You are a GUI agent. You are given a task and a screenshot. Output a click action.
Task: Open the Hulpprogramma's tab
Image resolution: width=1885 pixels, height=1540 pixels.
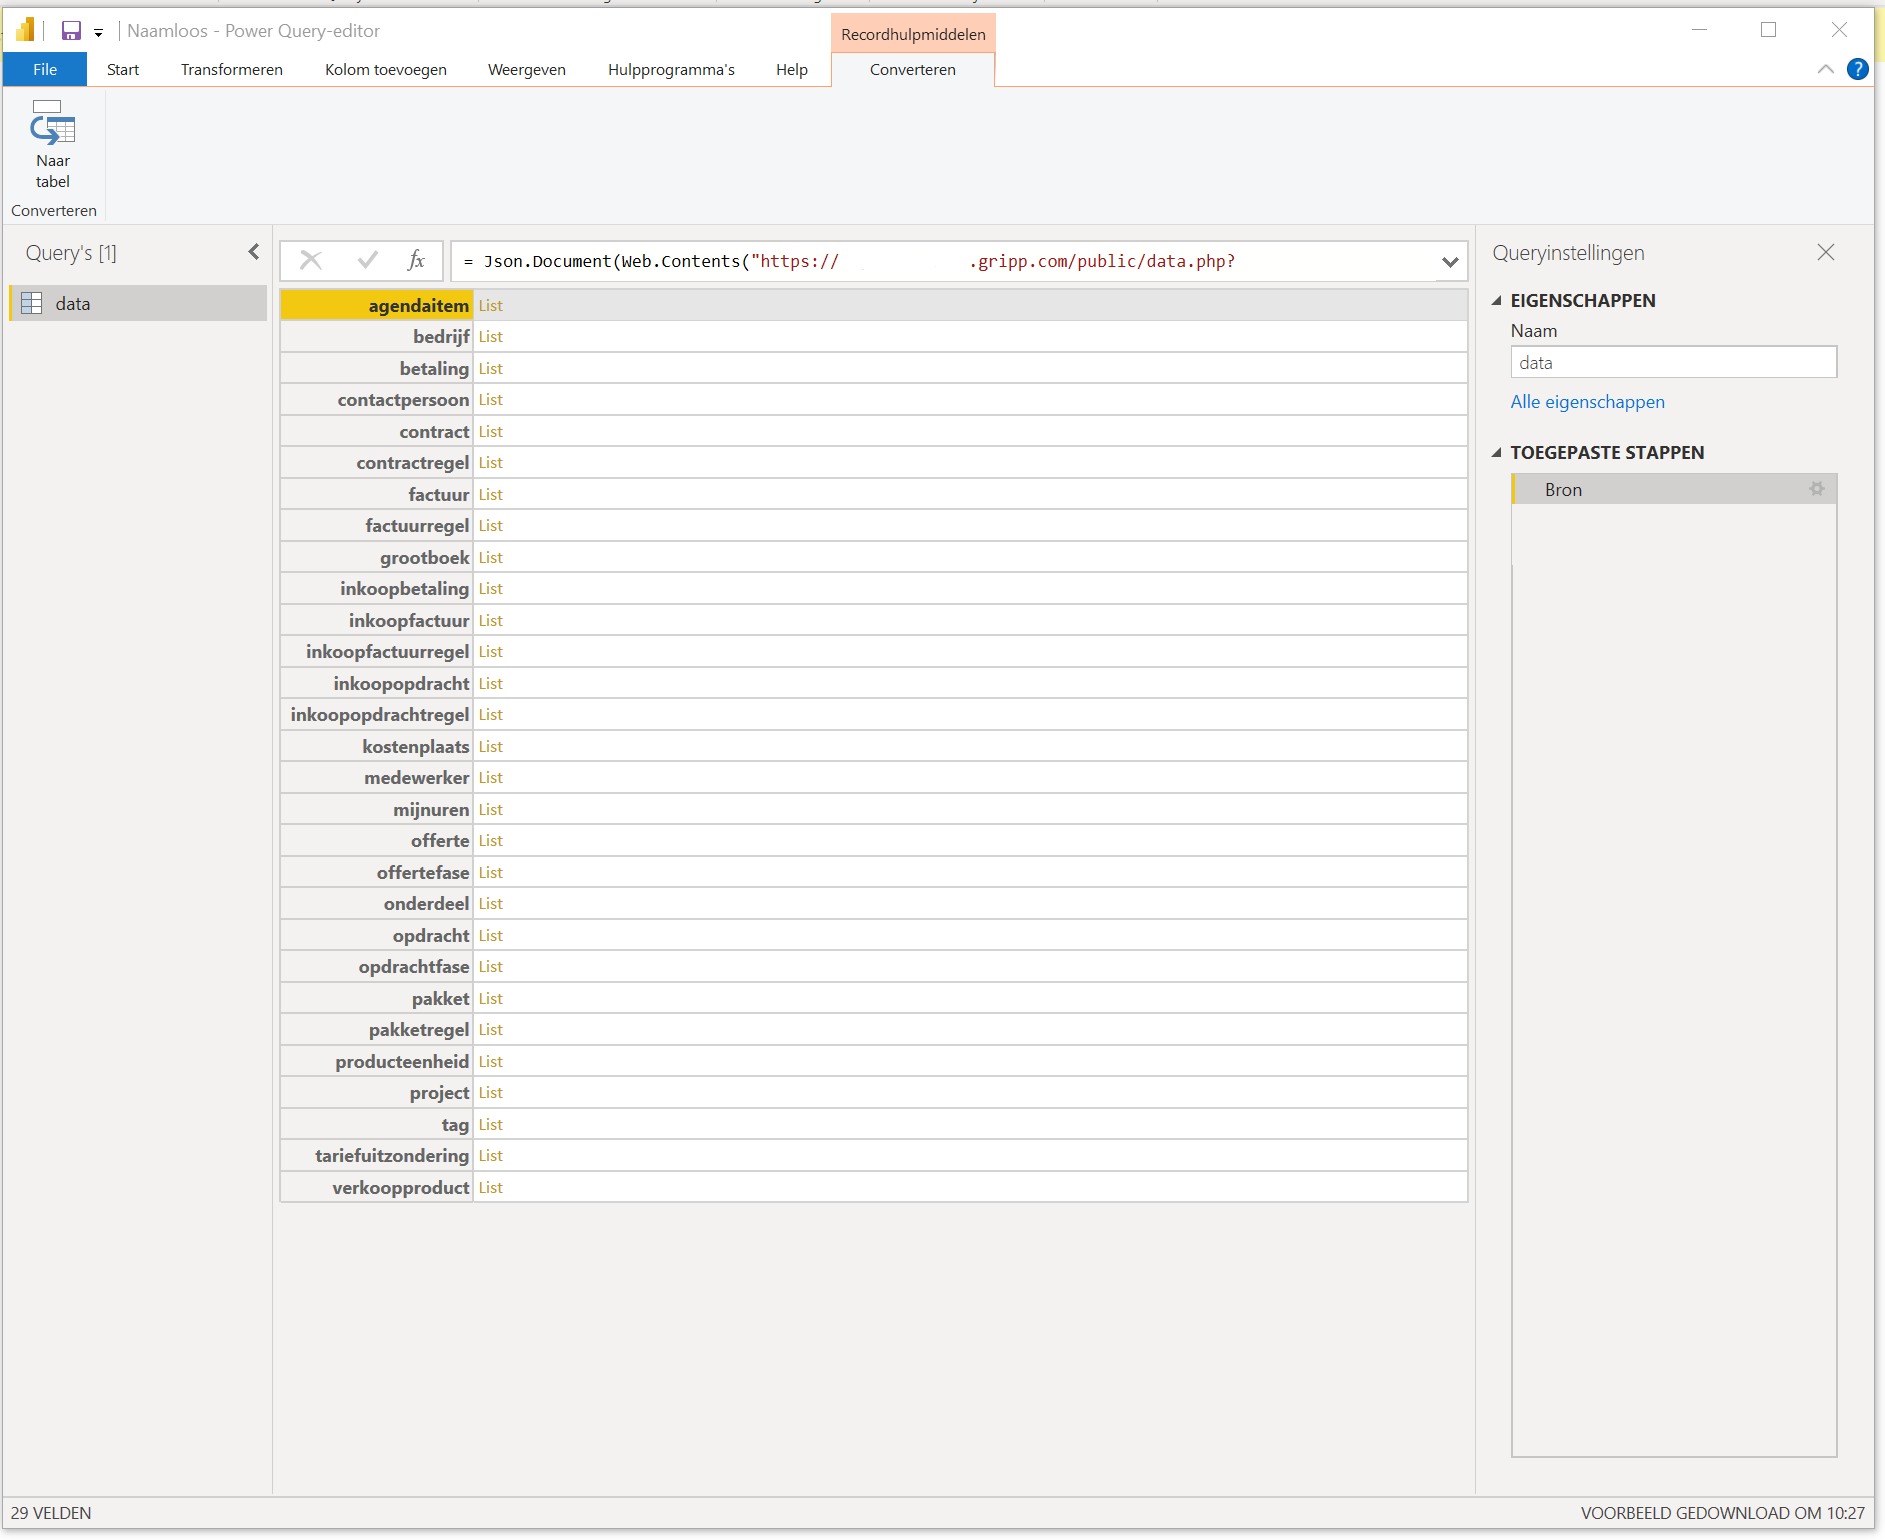click(x=671, y=69)
